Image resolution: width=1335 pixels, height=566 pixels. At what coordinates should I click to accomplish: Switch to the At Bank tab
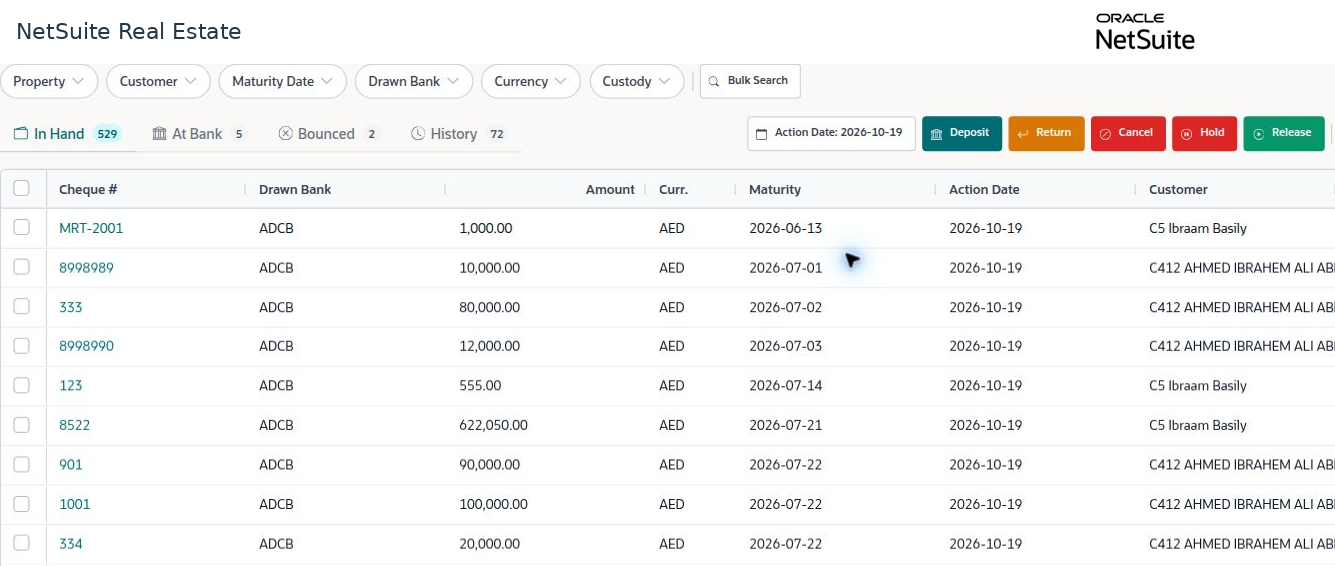pos(199,134)
